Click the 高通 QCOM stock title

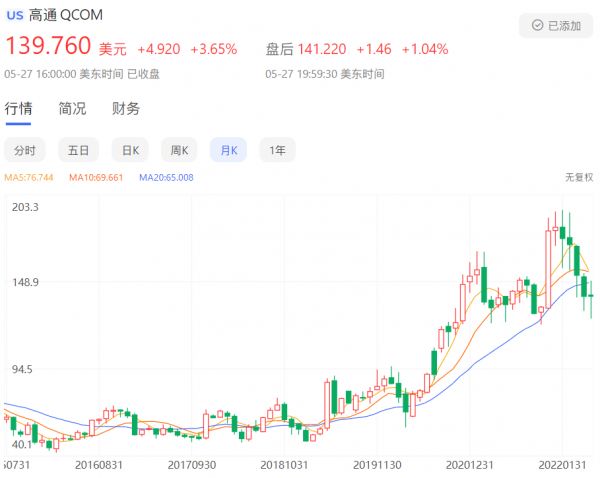[x=66, y=17]
